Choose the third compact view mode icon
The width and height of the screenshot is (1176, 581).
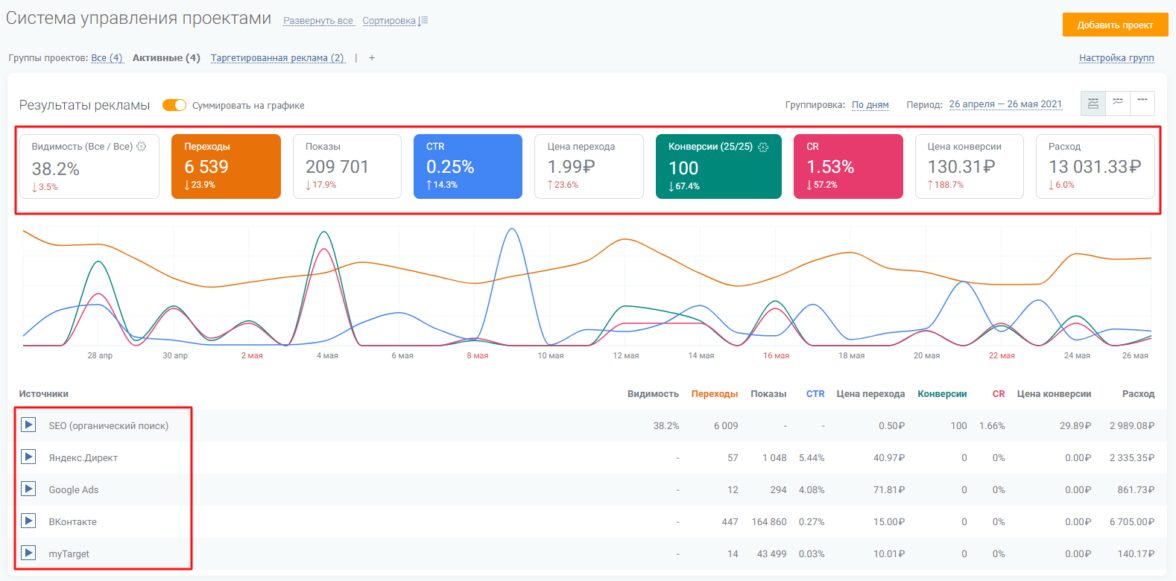(x=1142, y=103)
